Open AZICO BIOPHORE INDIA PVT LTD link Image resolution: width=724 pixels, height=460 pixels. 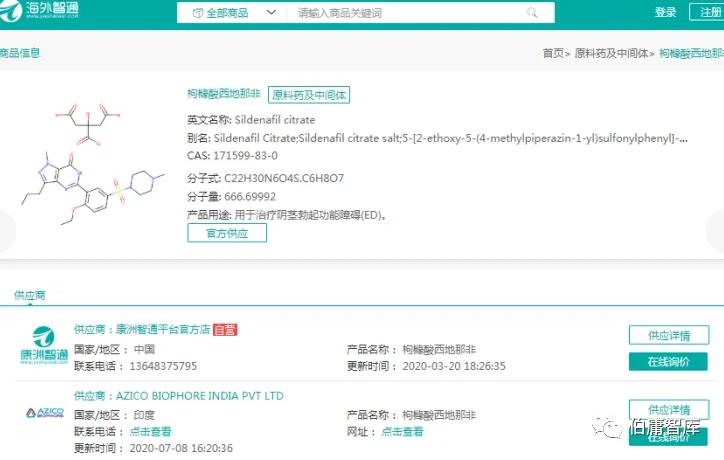(199, 396)
